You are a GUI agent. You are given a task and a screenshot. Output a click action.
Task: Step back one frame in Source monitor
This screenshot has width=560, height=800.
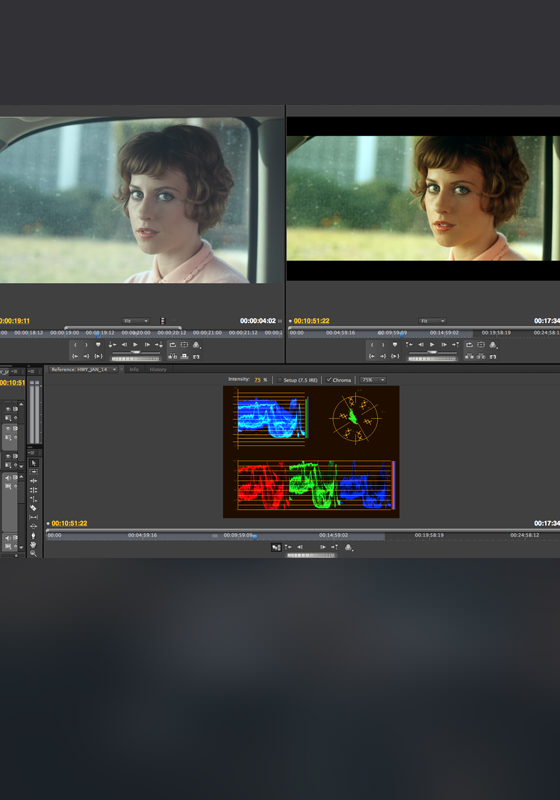tap(124, 344)
